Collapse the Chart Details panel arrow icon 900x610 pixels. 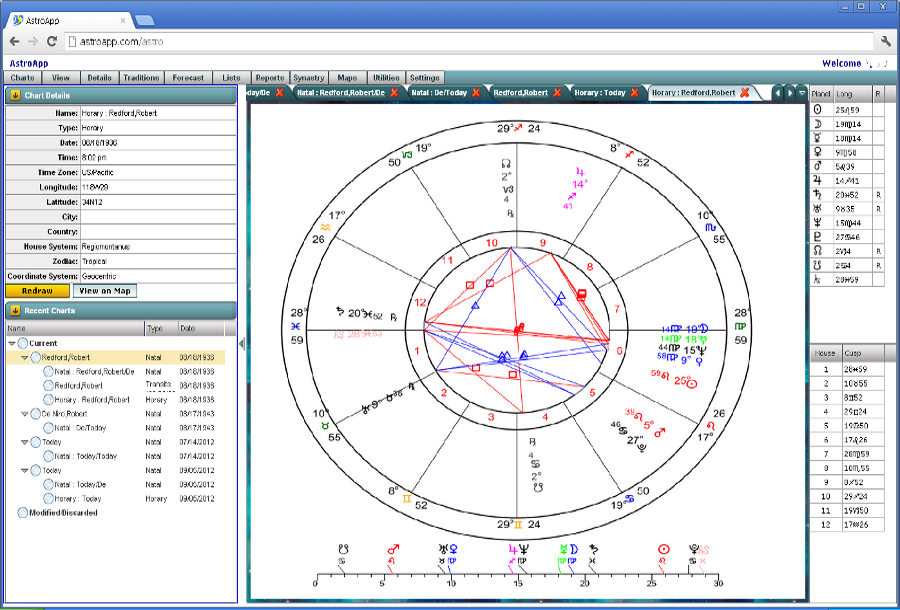click(x=15, y=95)
